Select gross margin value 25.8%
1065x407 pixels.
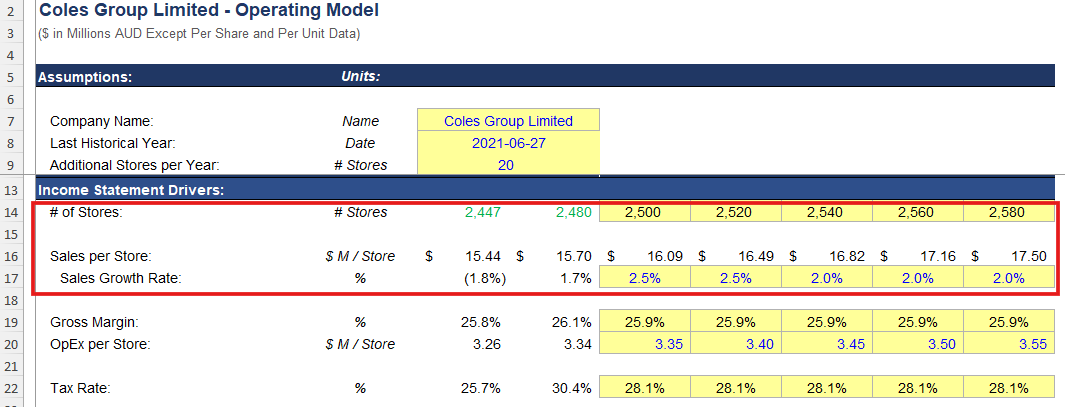(481, 322)
